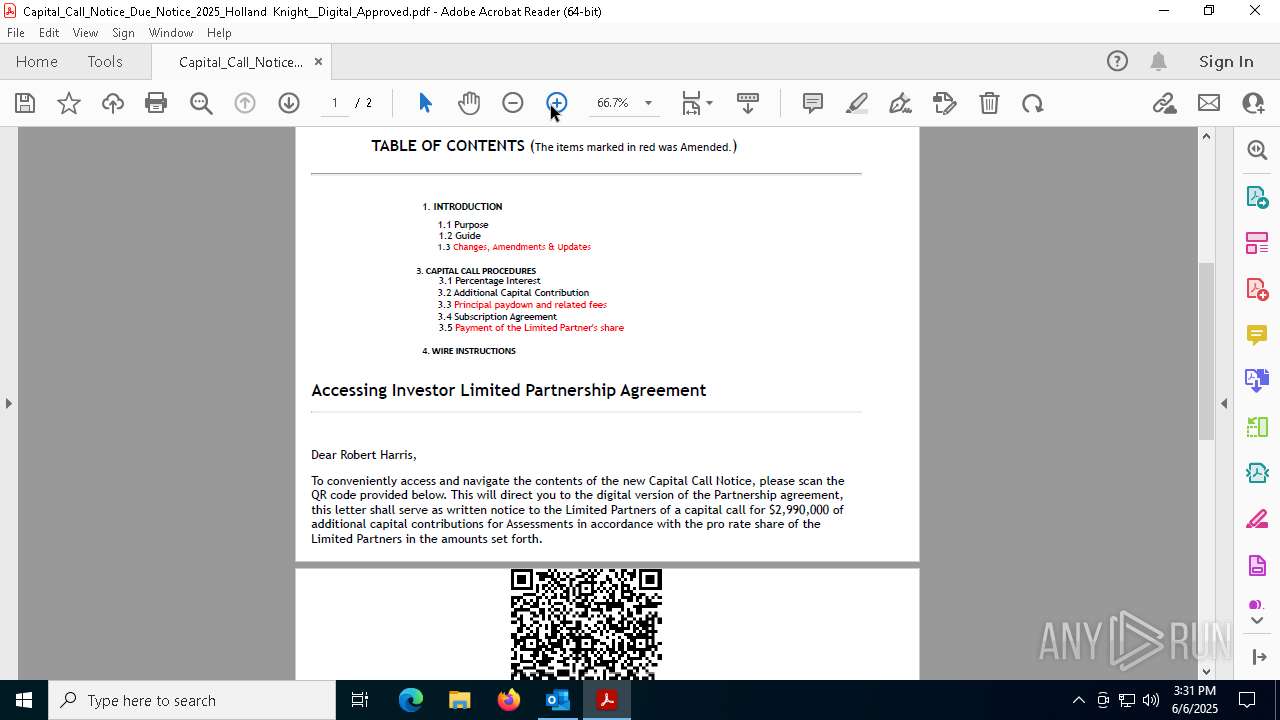This screenshot has height=720, width=1280.
Task: Show more tools in right pane
Action: (1257, 620)
